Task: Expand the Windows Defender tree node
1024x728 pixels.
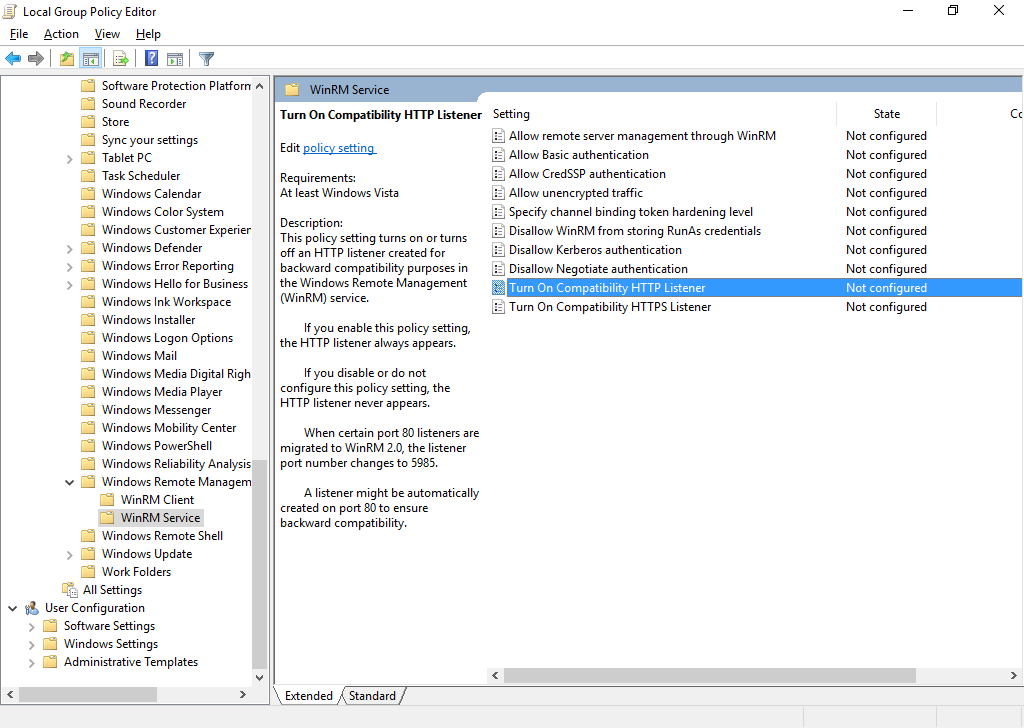Action: (69, 249)
